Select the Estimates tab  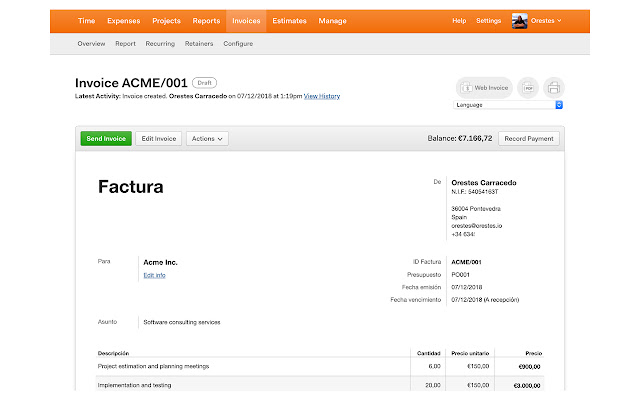coord(290,20)
